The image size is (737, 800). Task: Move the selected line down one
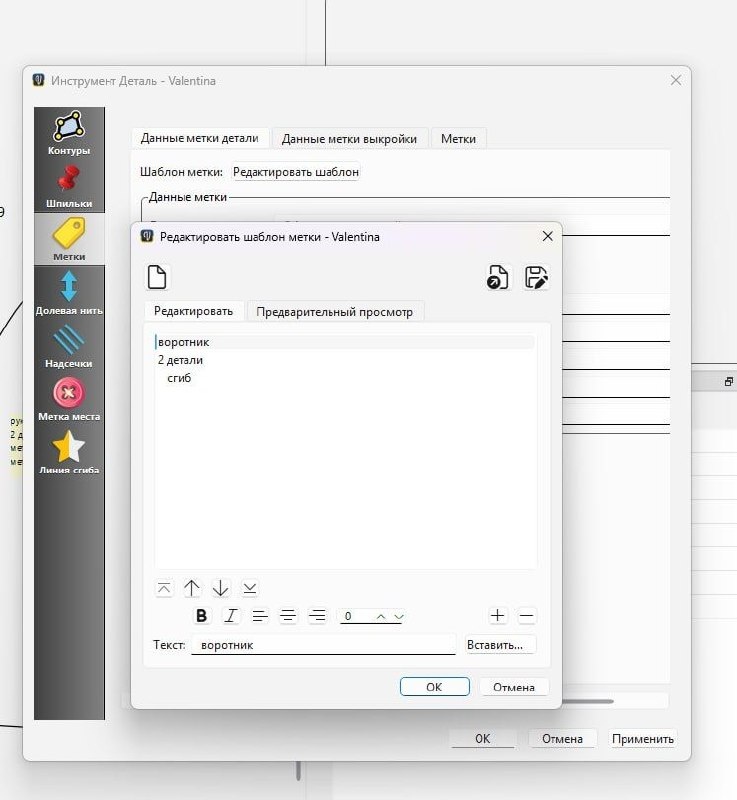(220, 588)
